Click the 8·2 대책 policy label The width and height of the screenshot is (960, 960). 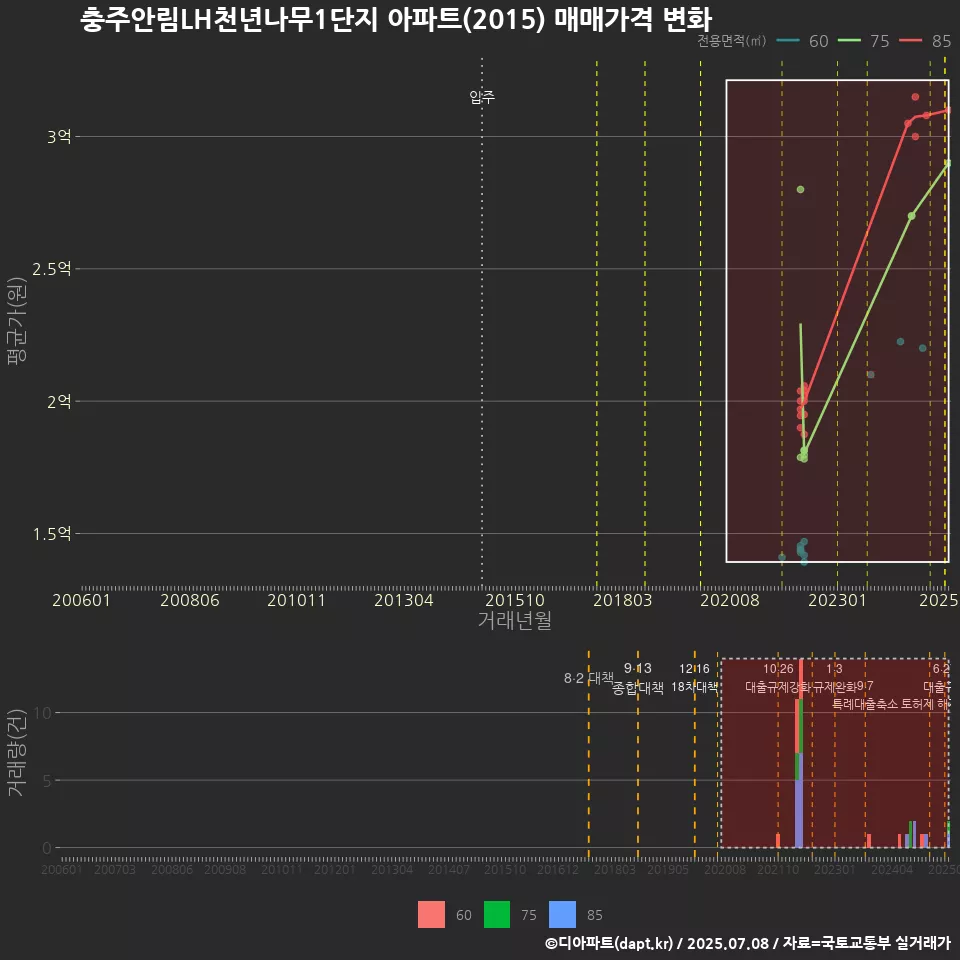point(589,678)
